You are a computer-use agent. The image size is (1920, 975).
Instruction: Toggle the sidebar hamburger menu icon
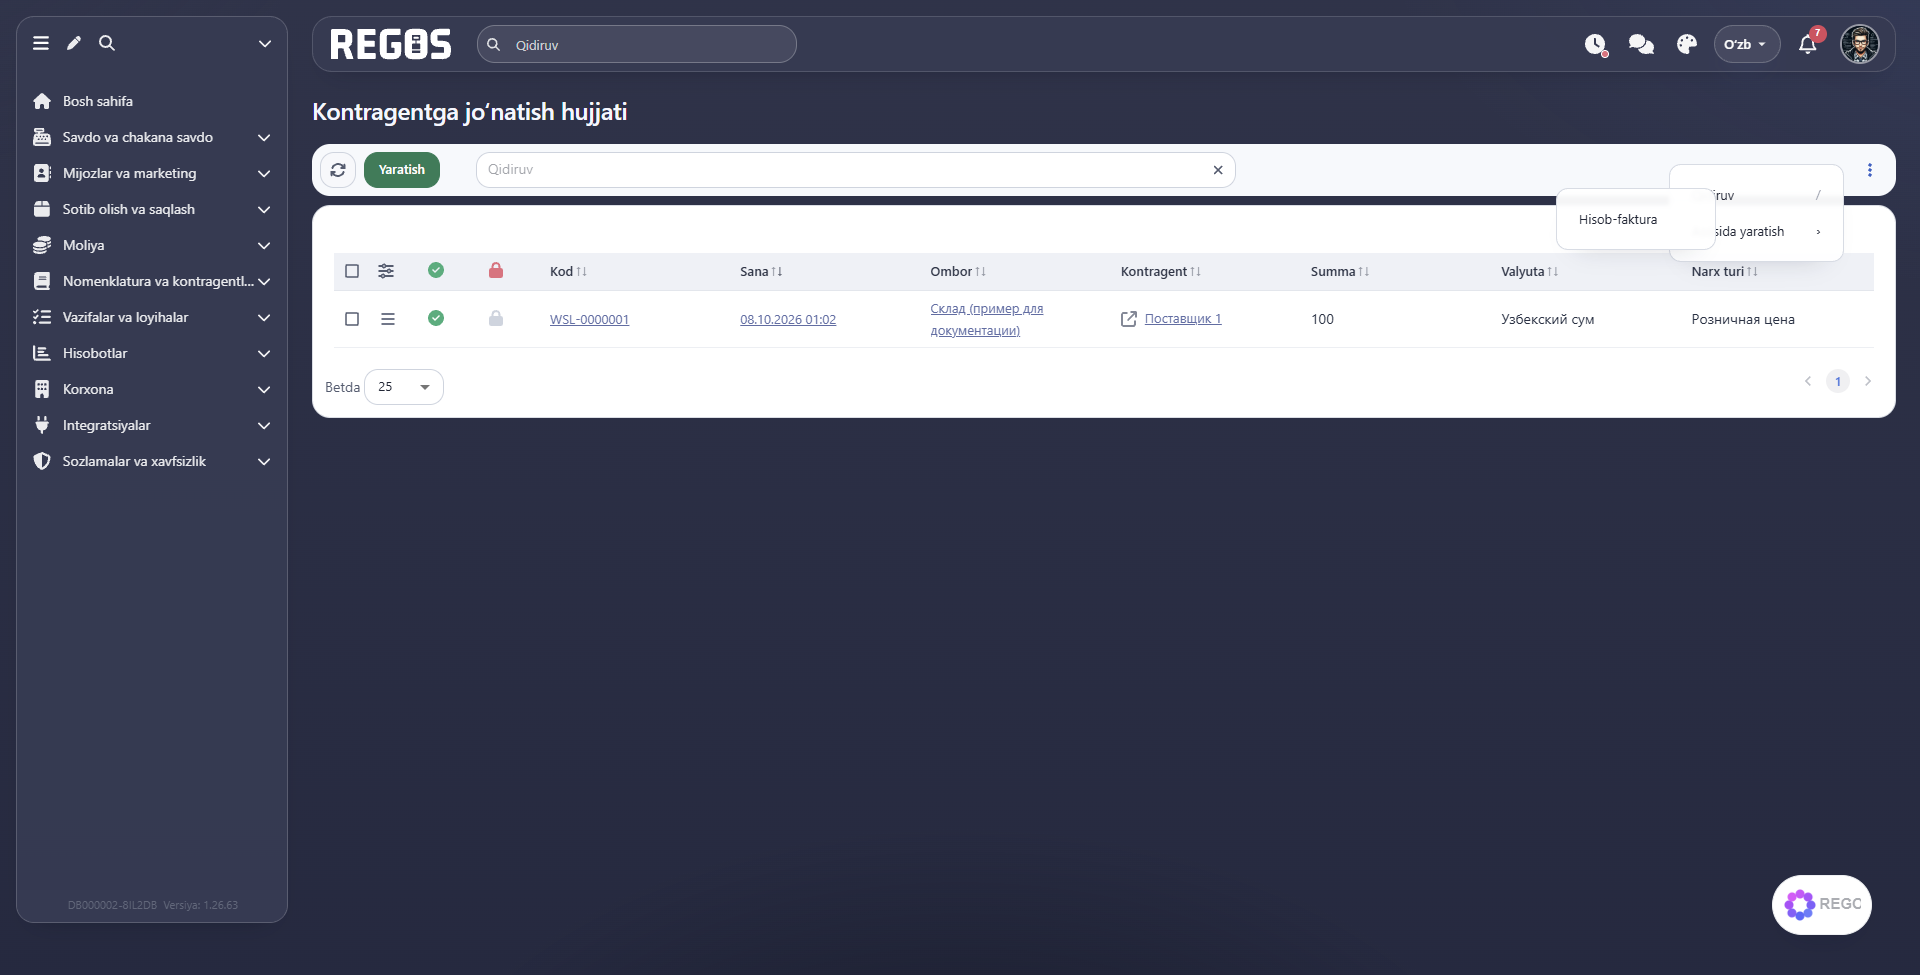point(41,43)
